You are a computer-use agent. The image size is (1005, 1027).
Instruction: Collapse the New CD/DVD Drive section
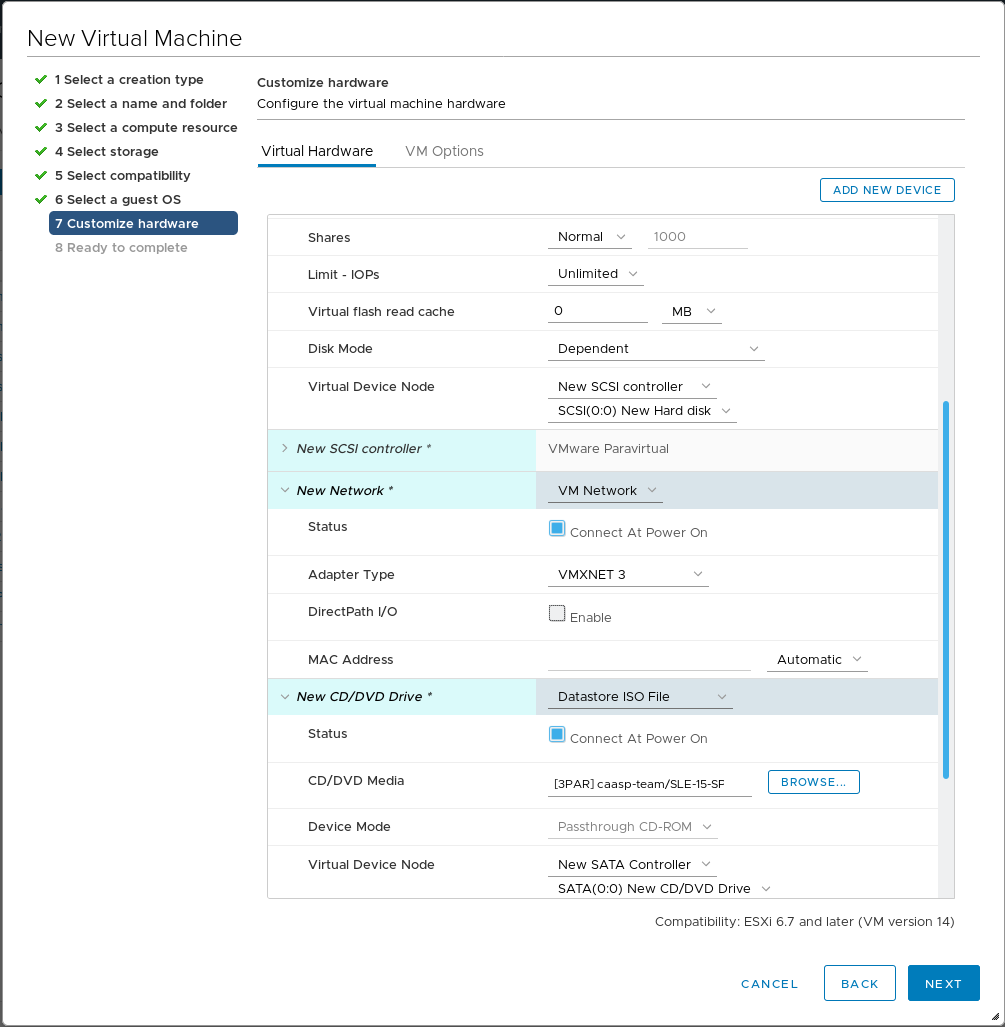(285, 697)
